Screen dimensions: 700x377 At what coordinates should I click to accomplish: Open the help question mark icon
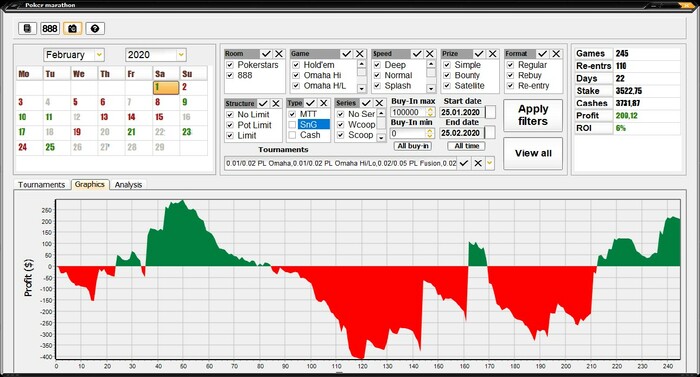coord(95,29)
